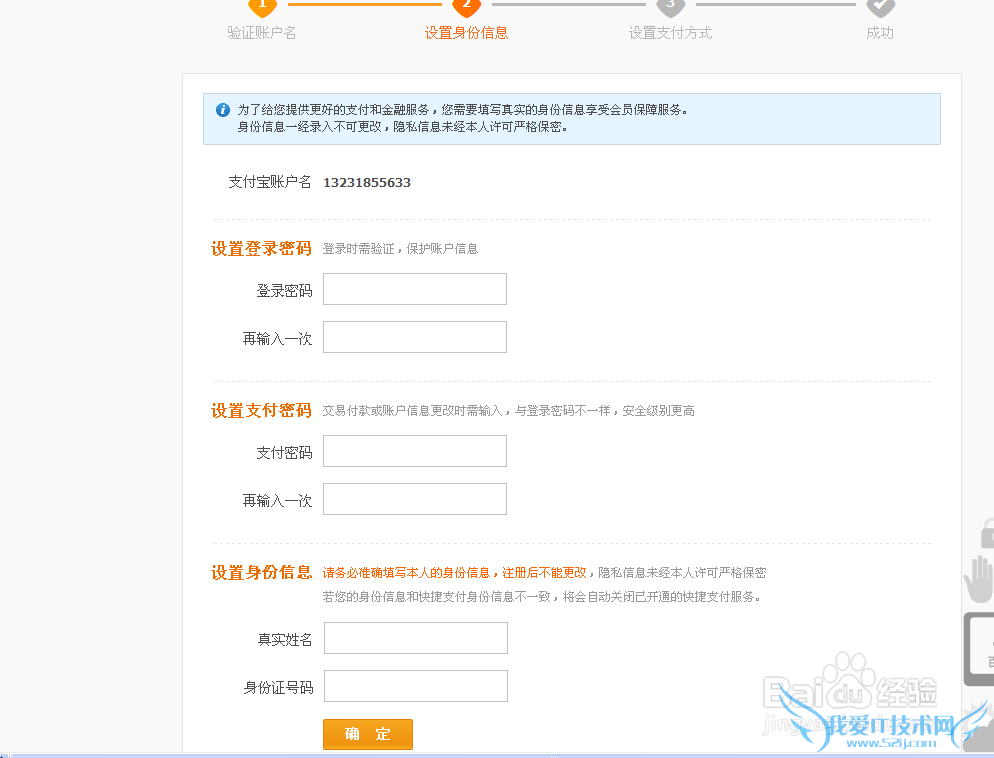Click the 设置登录密码 section heading
The width and height of the screenshot is (994, 758).
[x=261, y=248]
